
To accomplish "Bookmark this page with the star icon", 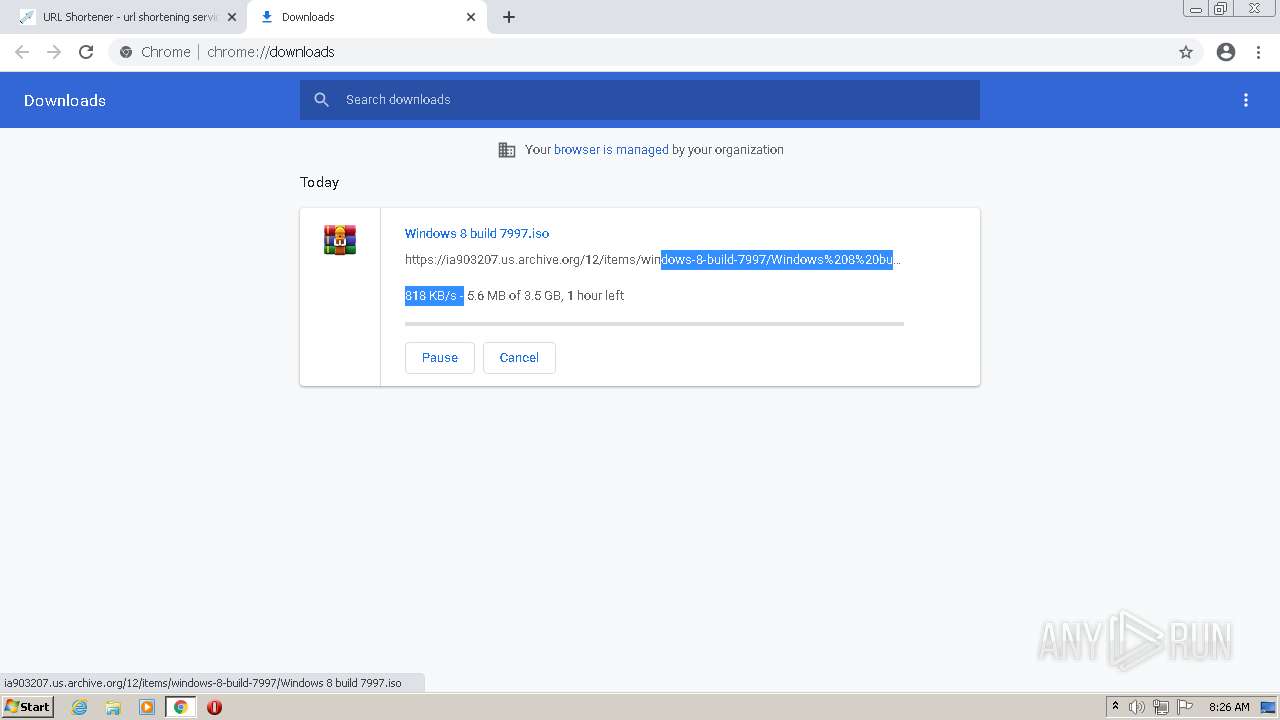I will (1186, 52).
